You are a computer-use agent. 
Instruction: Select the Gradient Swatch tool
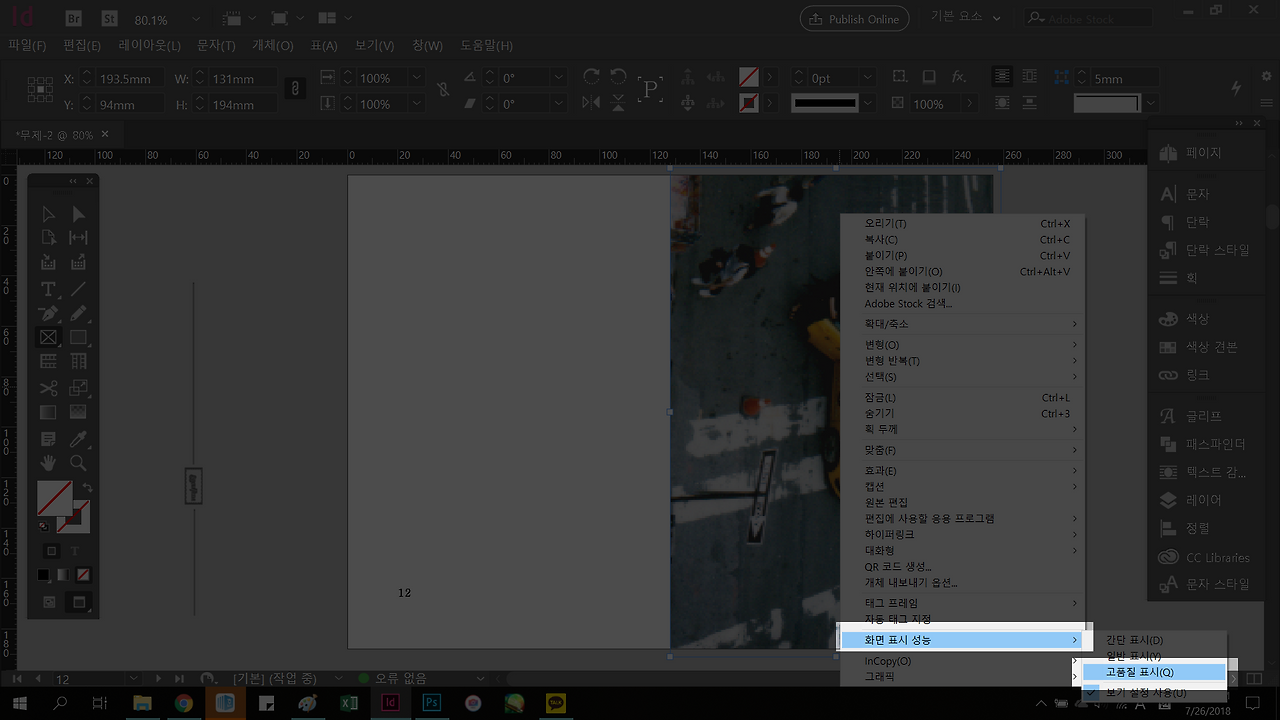click(48, 412)
